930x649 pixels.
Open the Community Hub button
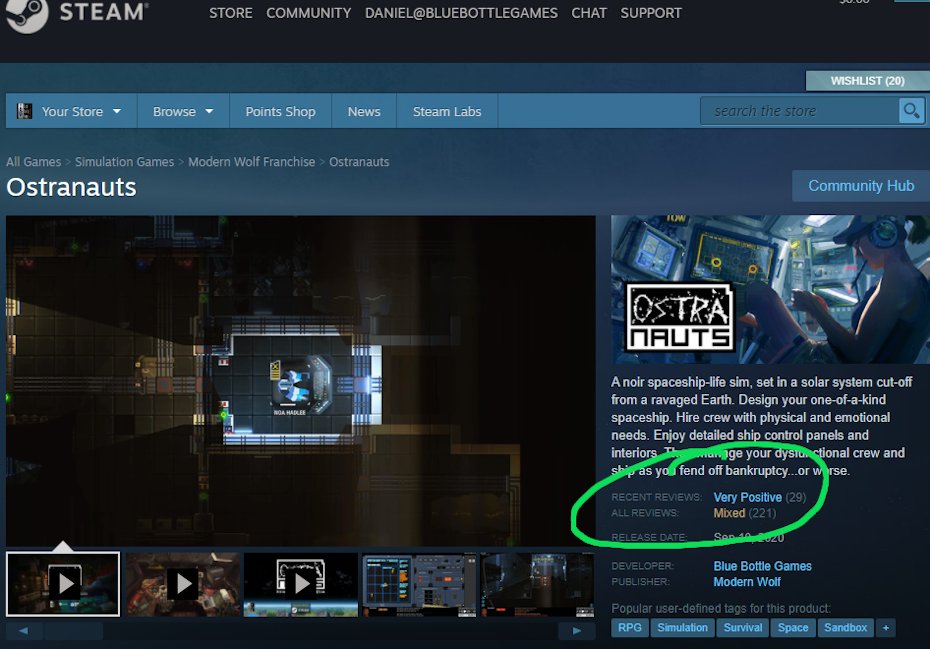click(861, 186)
